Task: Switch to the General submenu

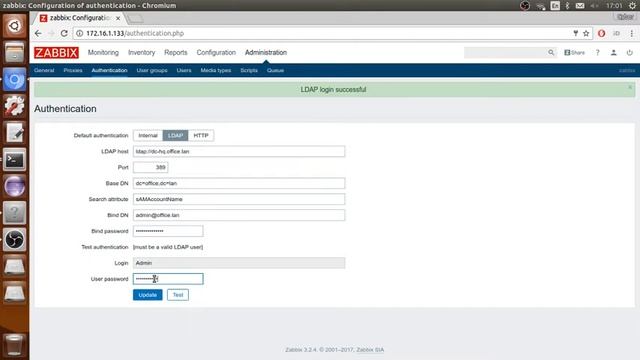Action: click(44, 71)
